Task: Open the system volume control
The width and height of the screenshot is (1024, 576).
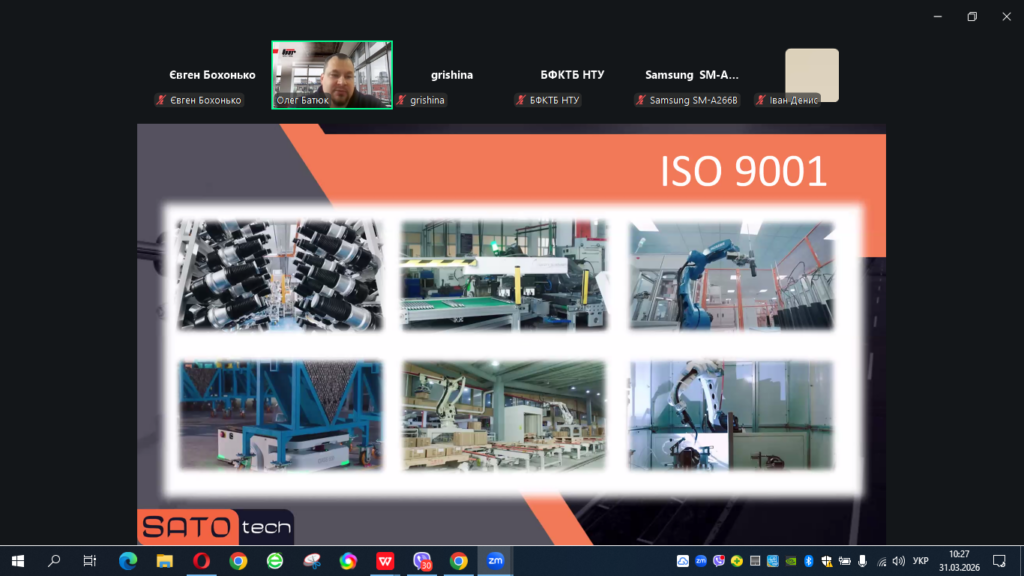Action: coord(897,561)
